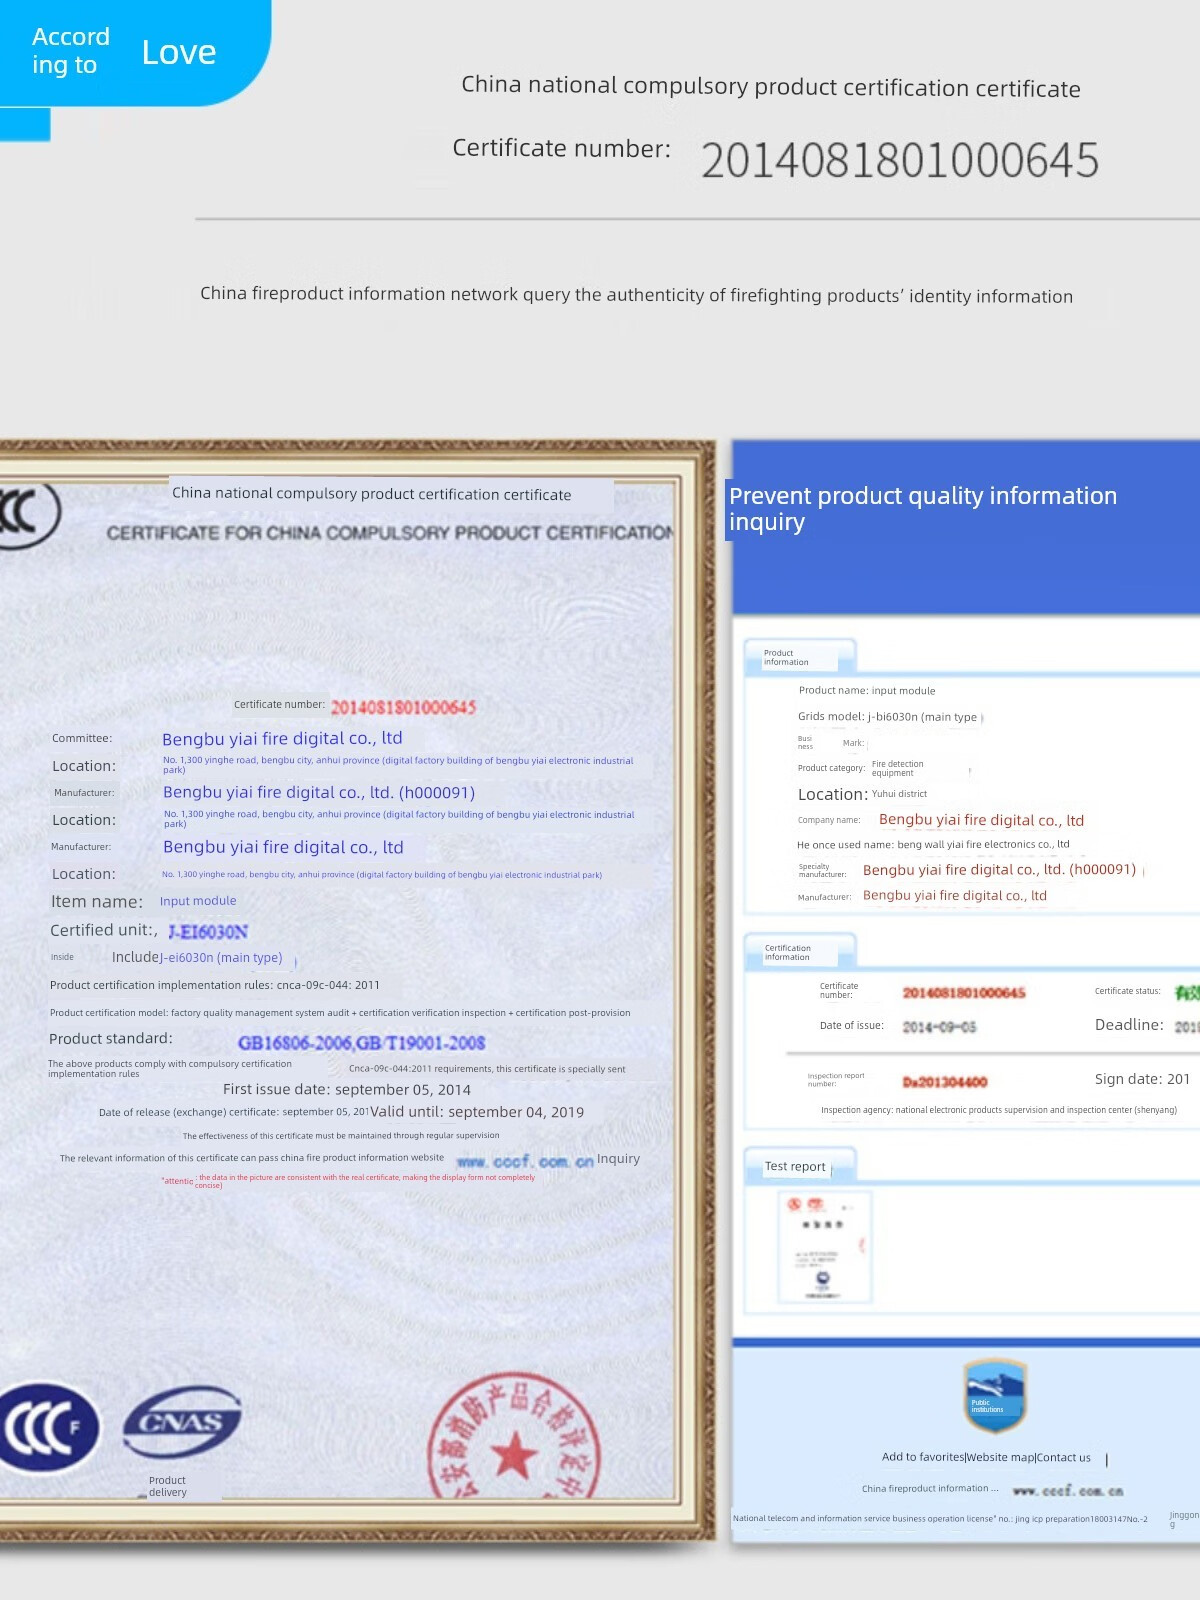Screen dimensions: 1200x1600
Task: Click the Prevent product quality information header
Action: [x=922, y=508]
